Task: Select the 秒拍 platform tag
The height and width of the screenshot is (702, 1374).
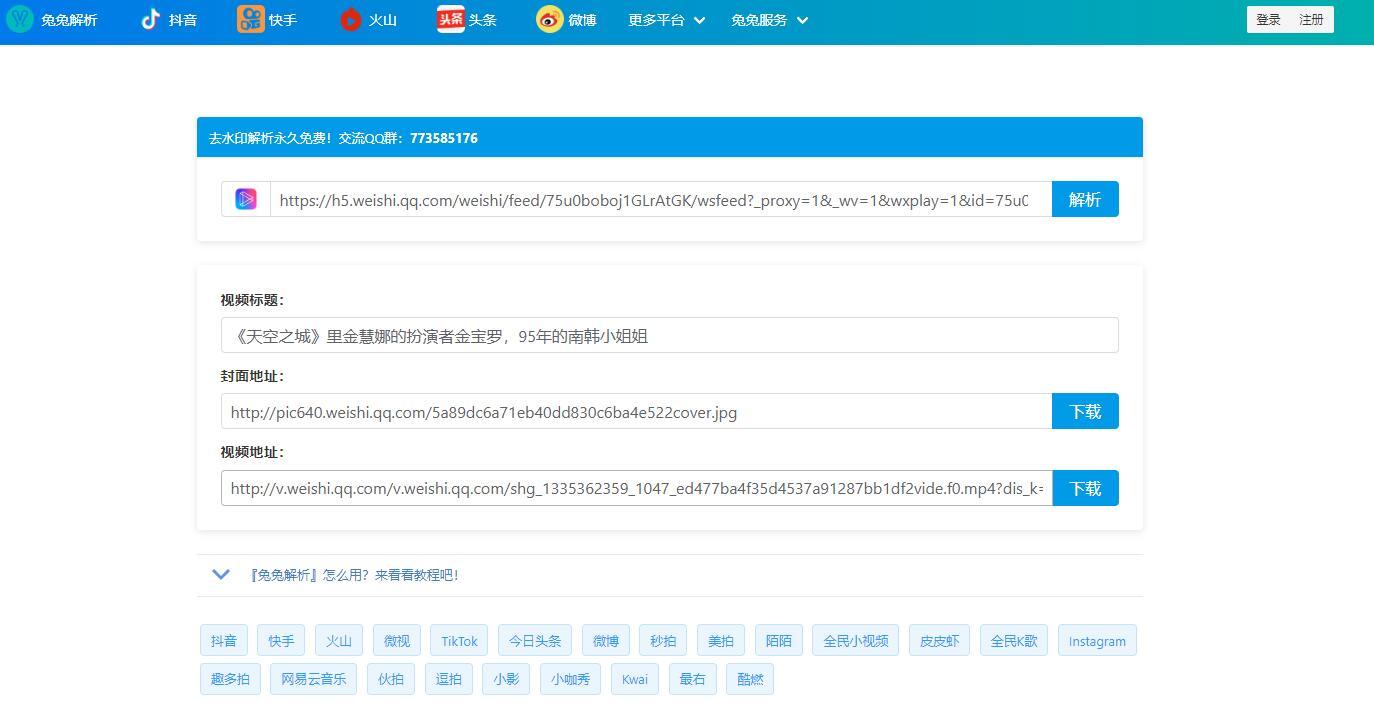Action: coord(663,641)
